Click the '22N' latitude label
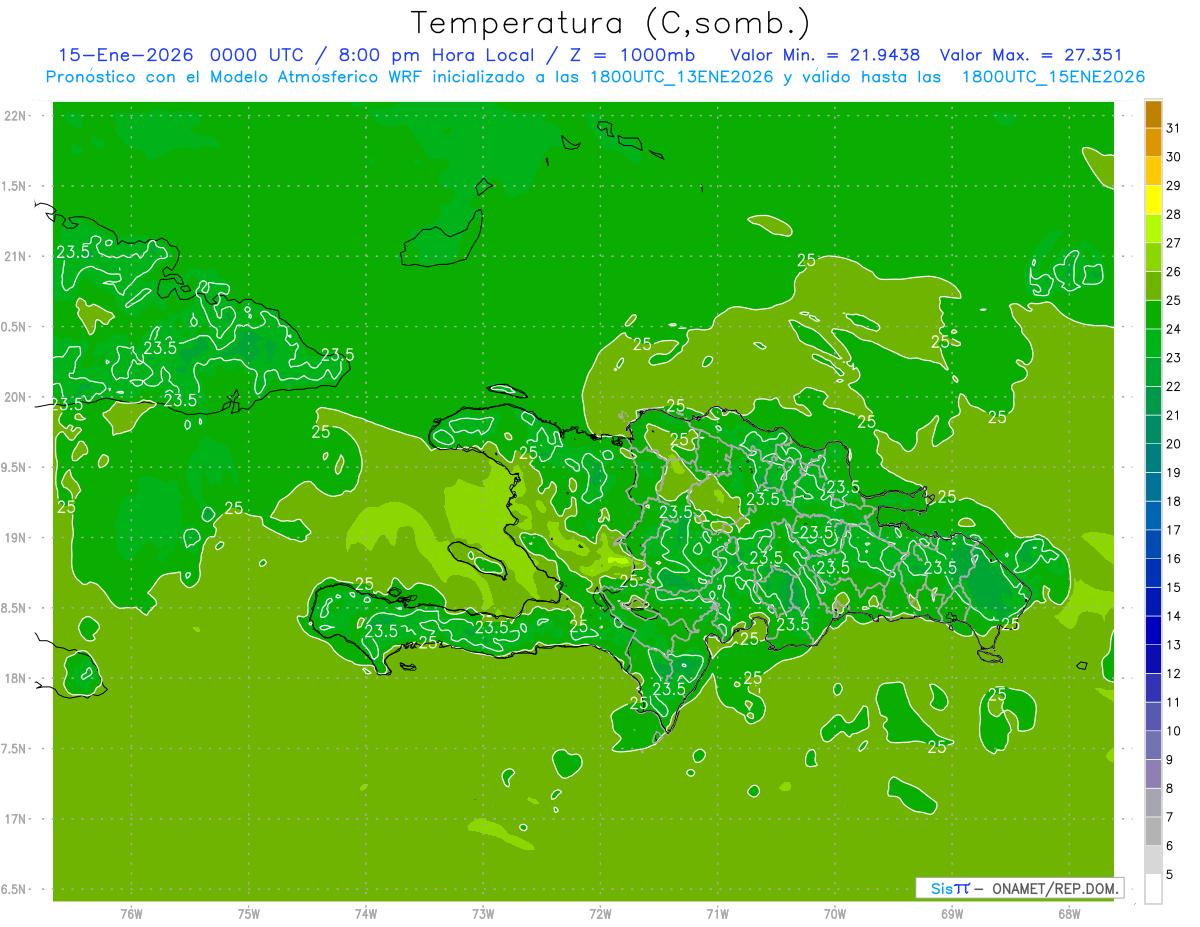The image size is (1200, 927). pyautogui.click(x=16, y=116)
